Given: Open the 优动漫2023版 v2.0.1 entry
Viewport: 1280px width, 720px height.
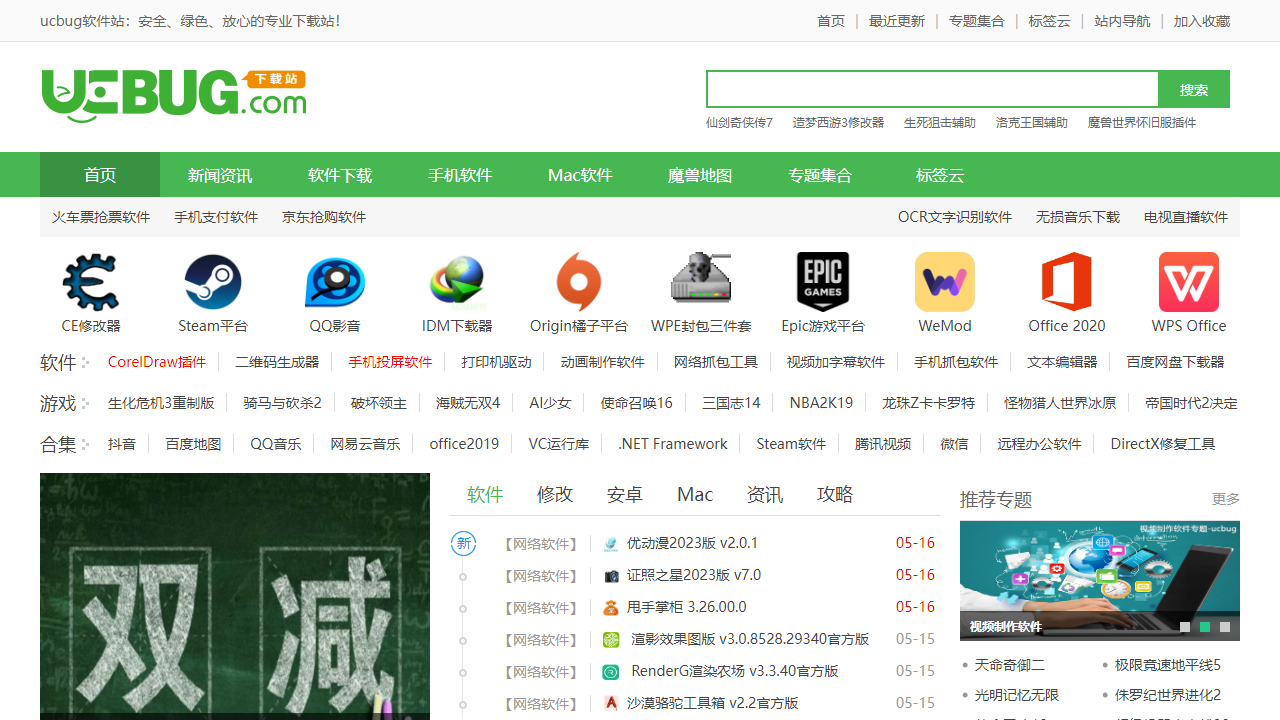Looking at the screenshot, I should (x=692, y=543).
